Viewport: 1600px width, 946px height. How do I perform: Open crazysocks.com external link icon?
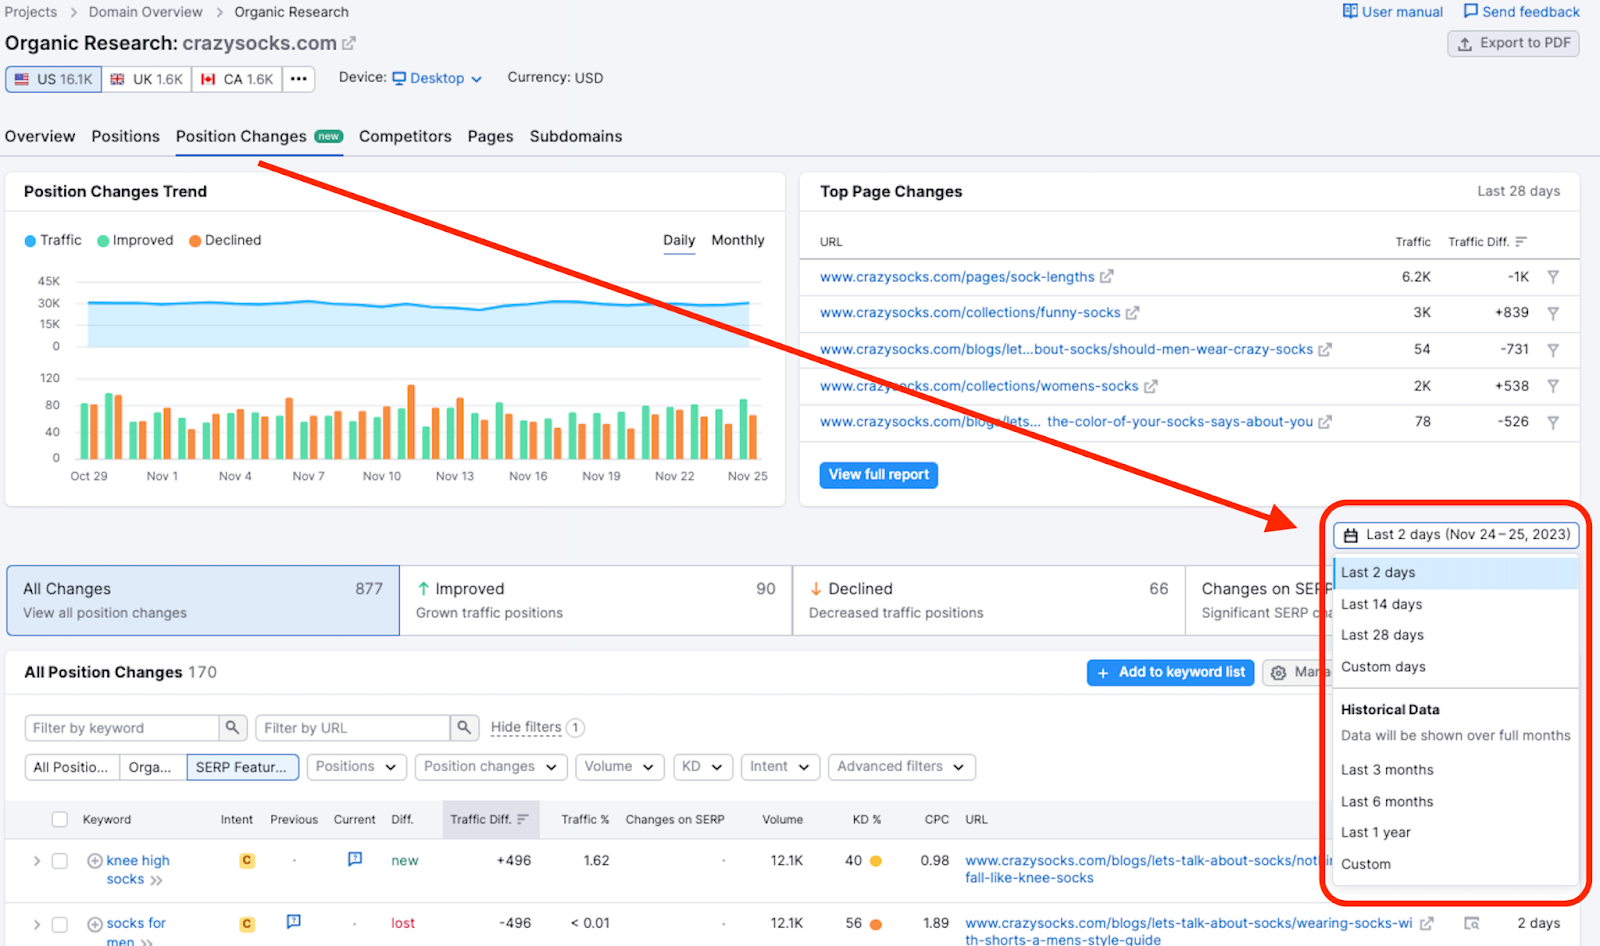click(349, 44)
